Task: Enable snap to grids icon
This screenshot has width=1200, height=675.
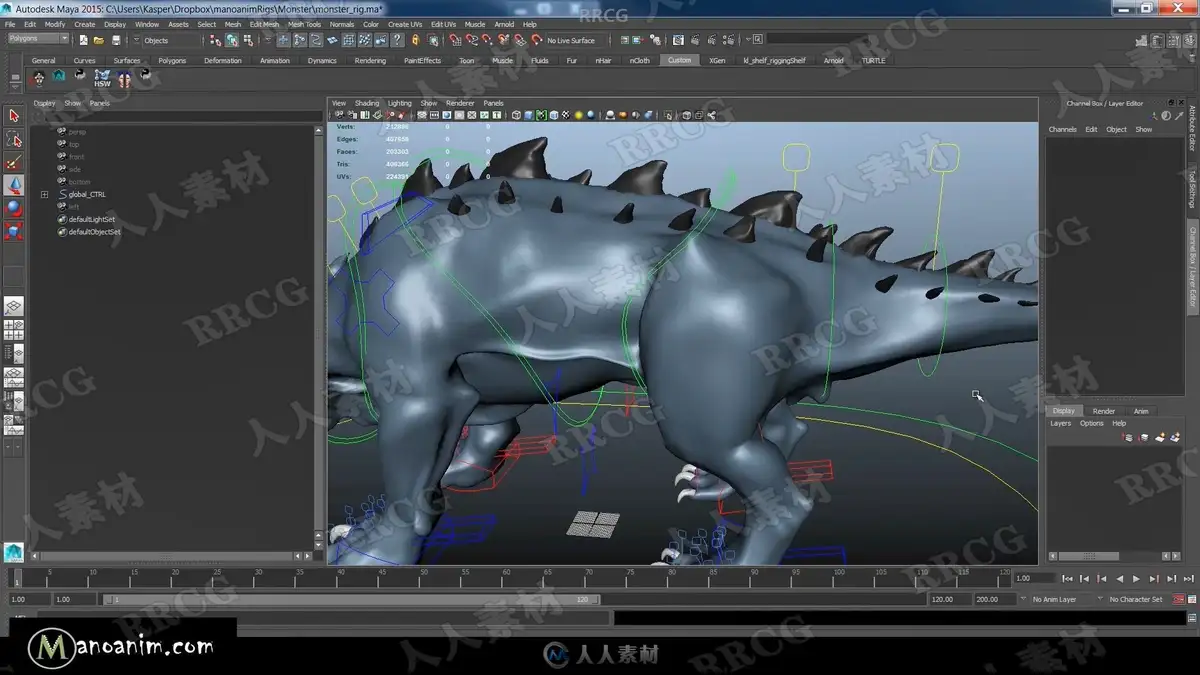Action: click(x=348, y=40)
